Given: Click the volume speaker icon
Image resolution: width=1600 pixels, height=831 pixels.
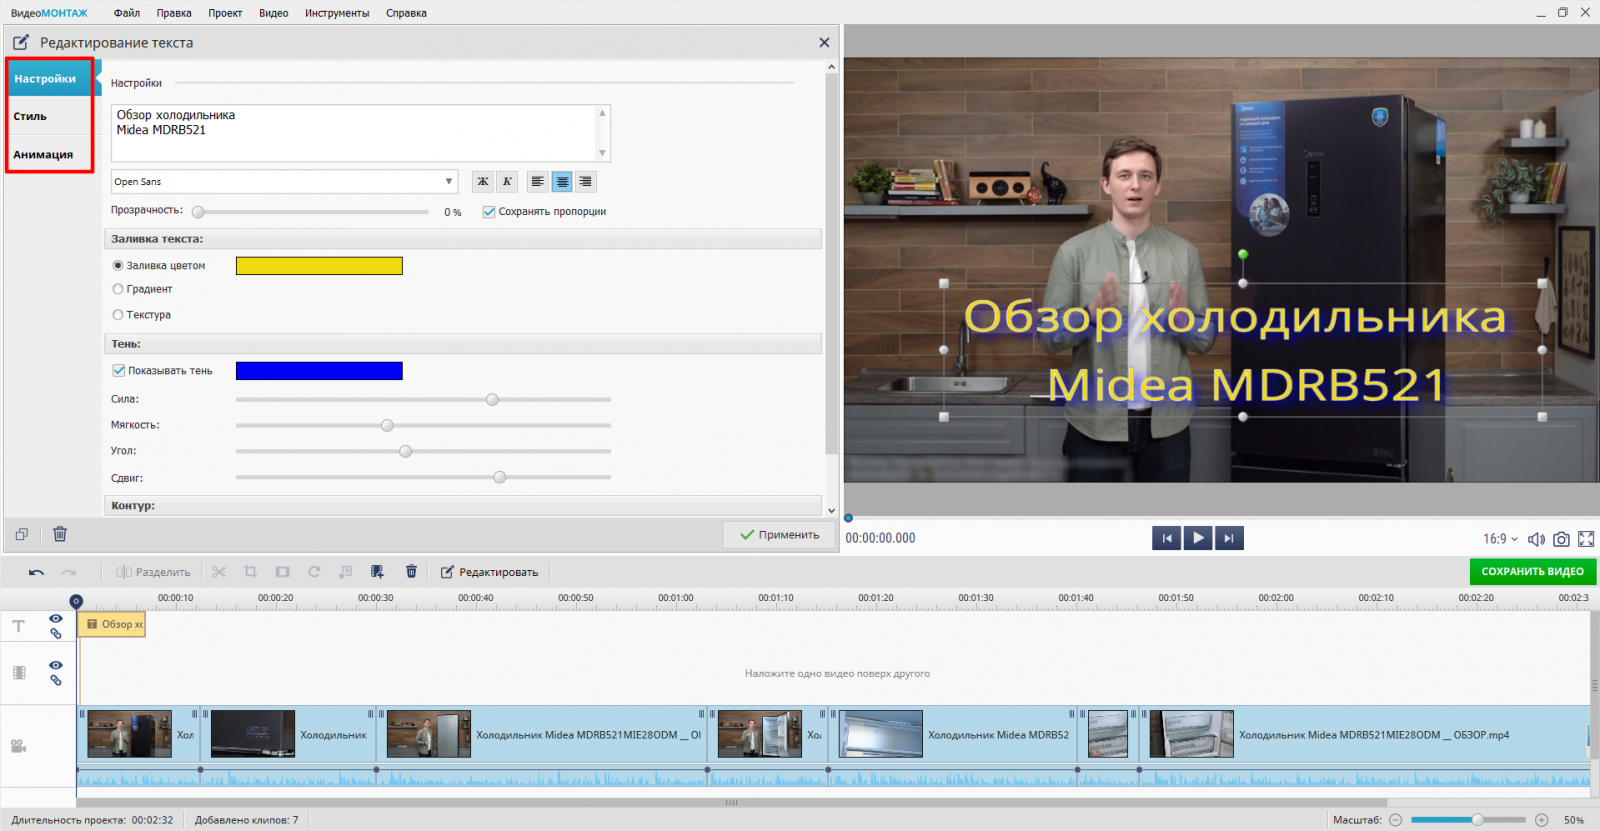Looking at the screenshot, I should pyautogui.click(x=1536, y=539).
